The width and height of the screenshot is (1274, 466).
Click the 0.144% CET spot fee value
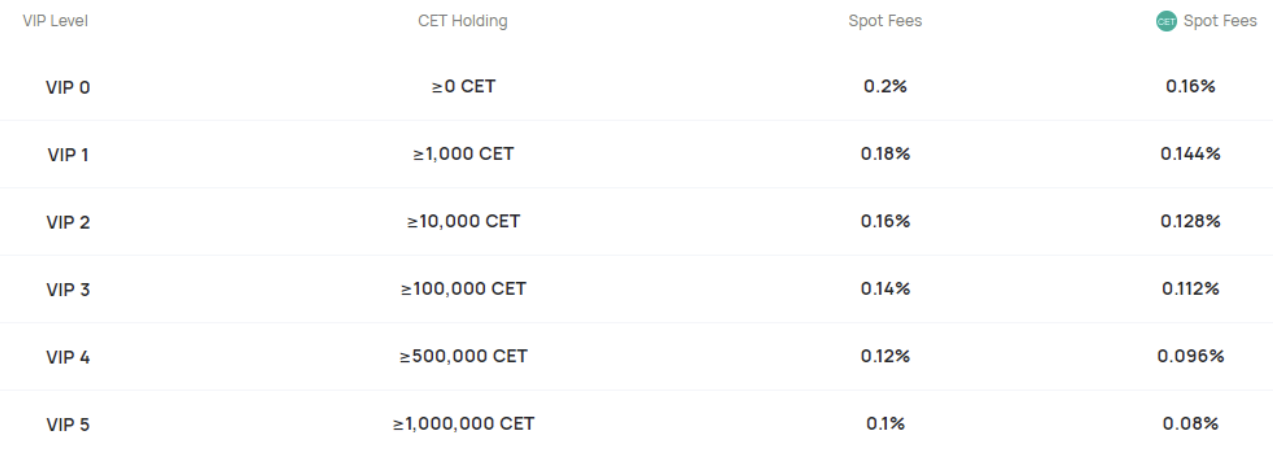1190,154
